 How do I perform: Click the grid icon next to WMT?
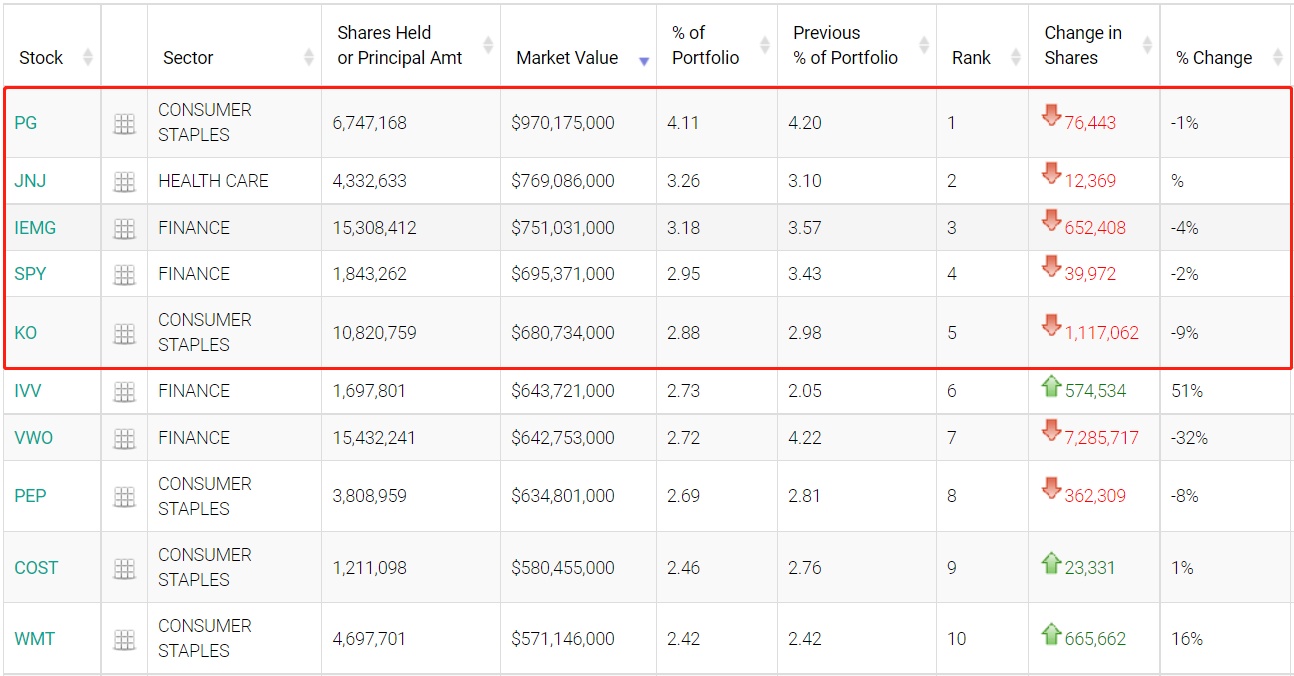(x=124, y=640)
